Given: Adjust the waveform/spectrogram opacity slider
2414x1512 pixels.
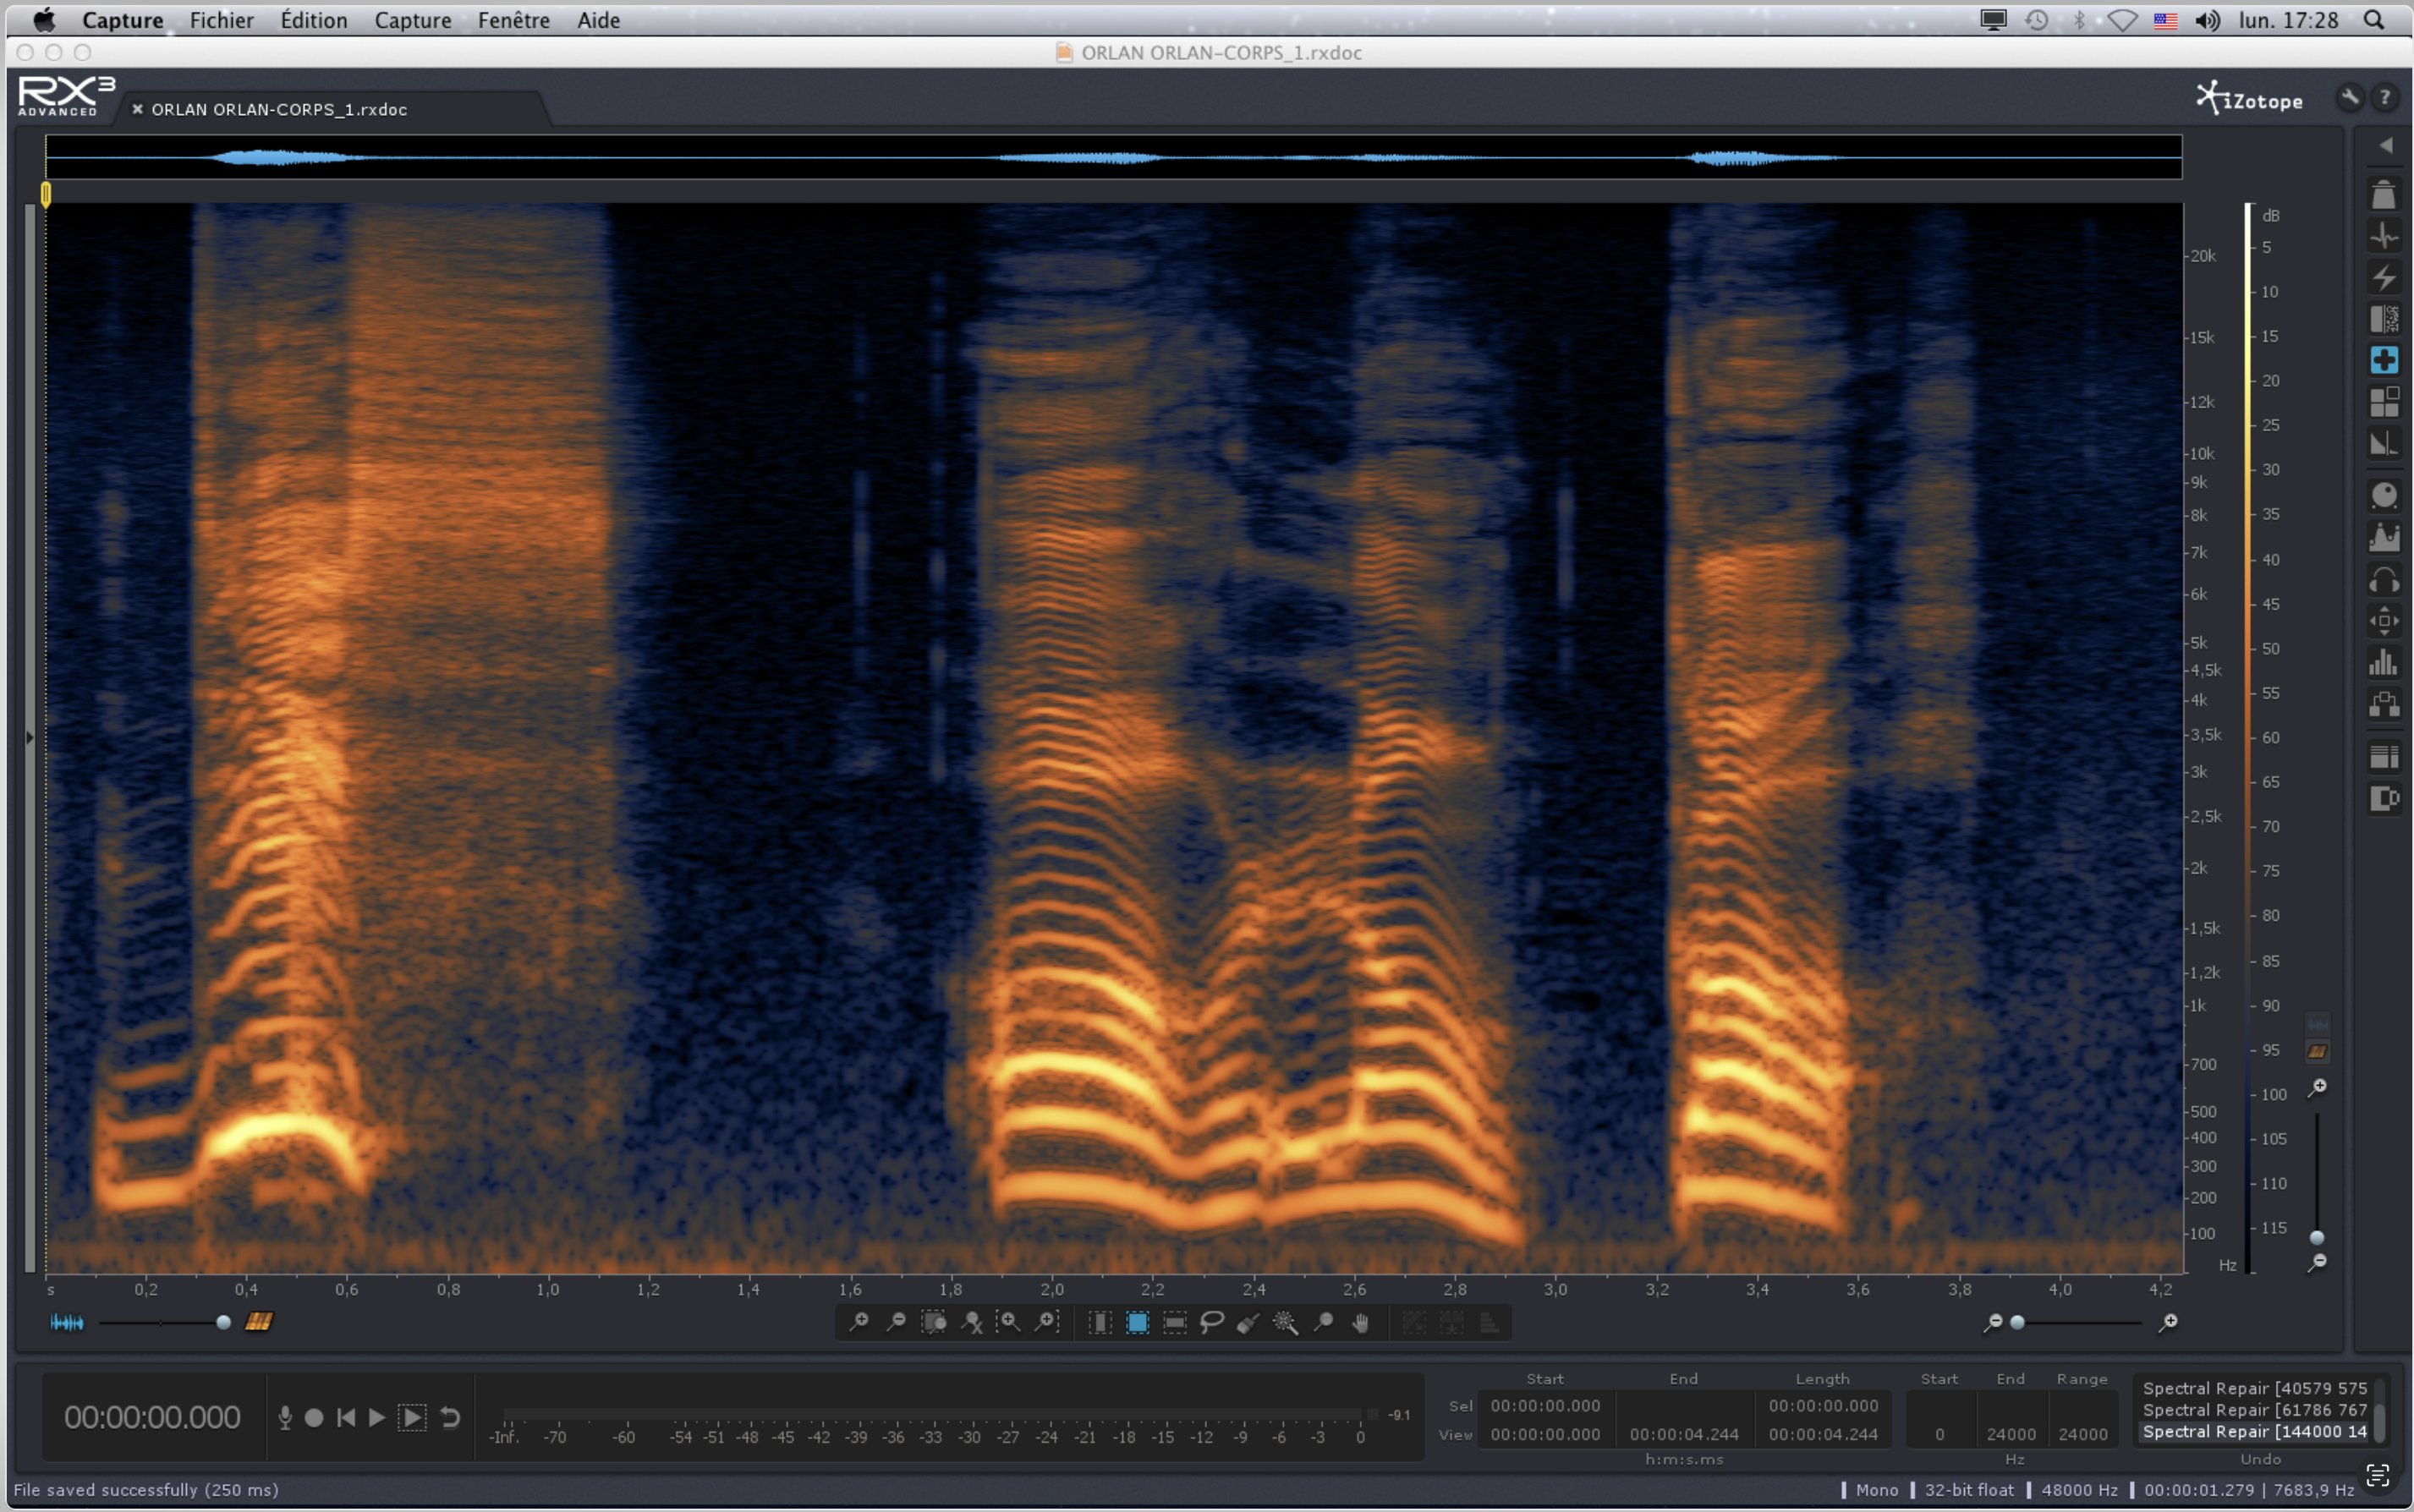Looking at the screenshot, I should point(223,1322).
